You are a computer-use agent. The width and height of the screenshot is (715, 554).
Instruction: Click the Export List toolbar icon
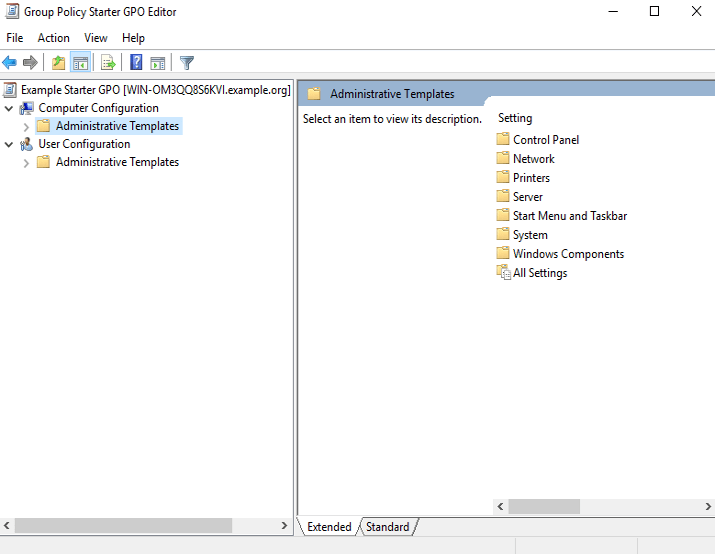coord(109,62)
